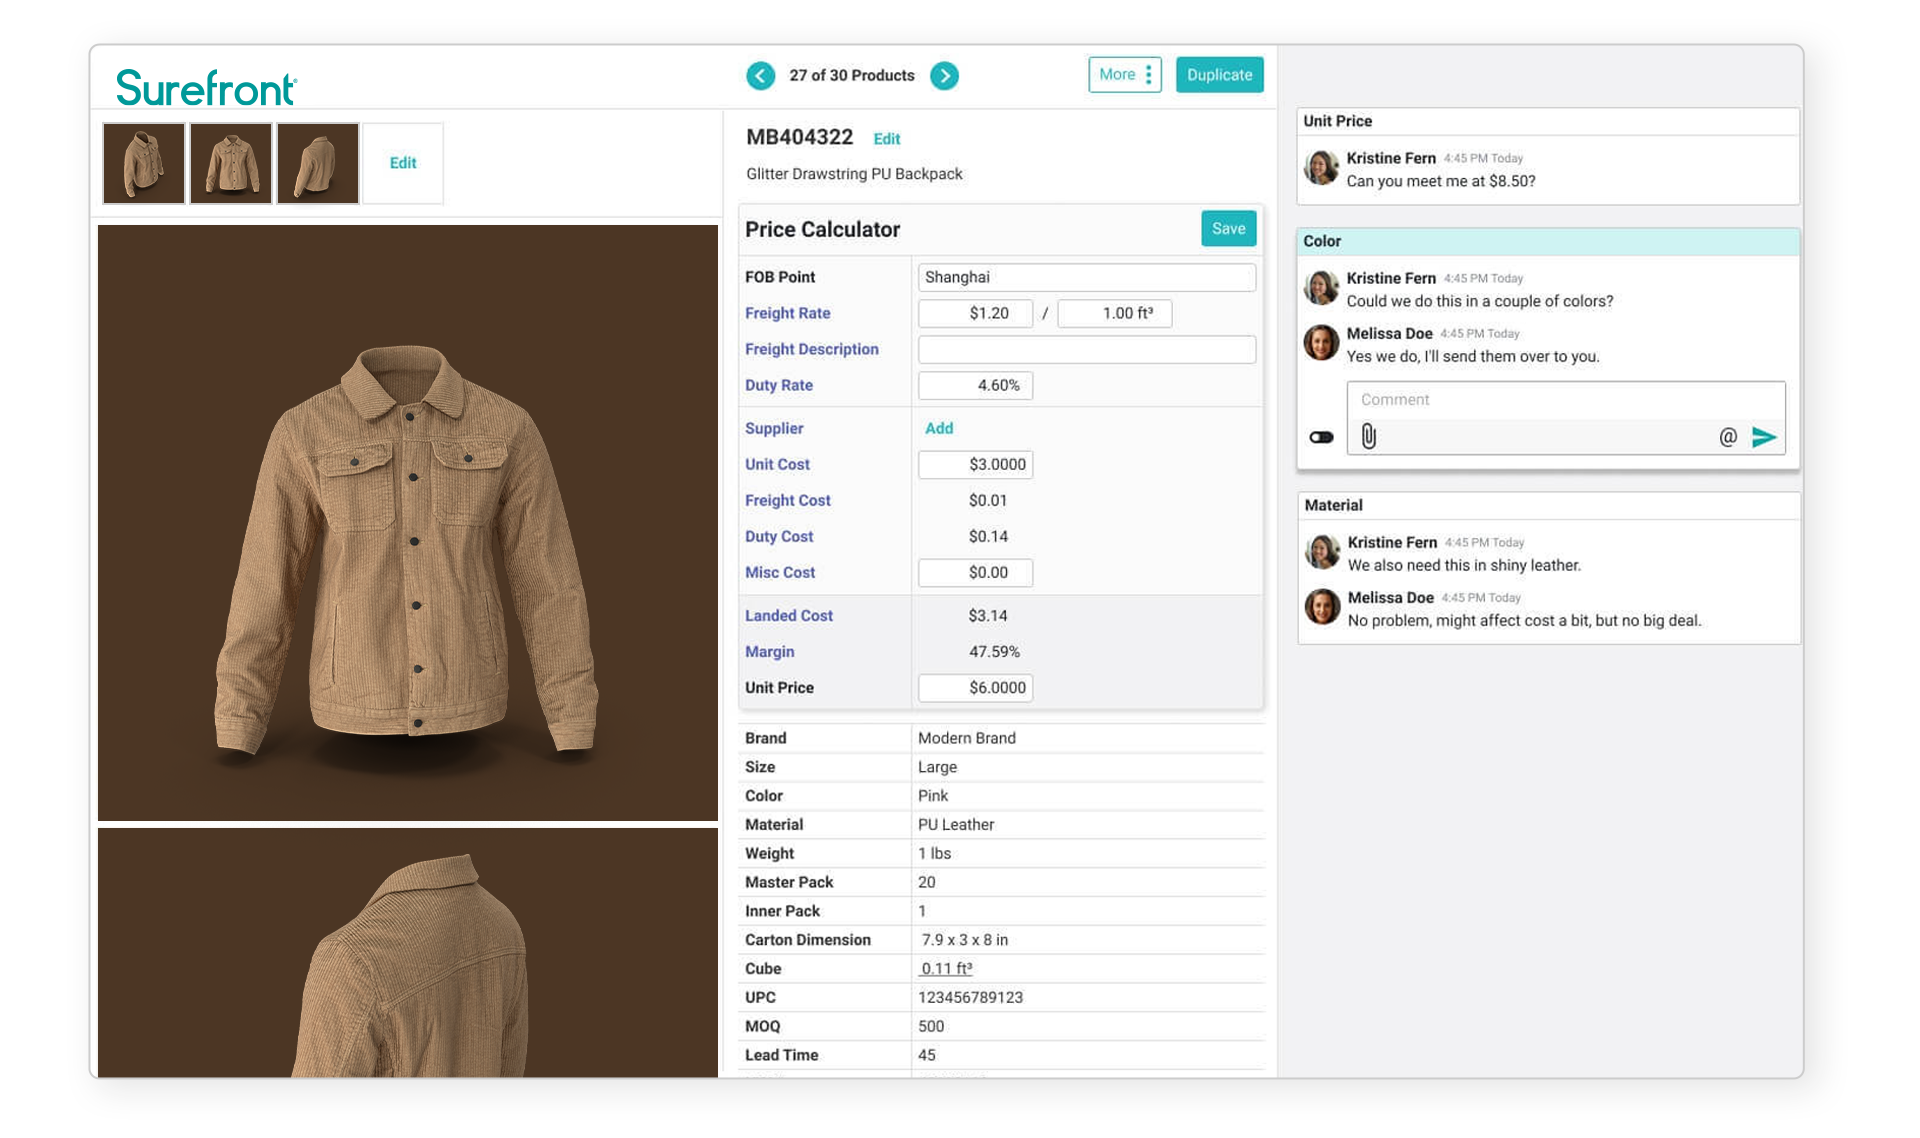The width and height of the screenshot is (1920, 1138).
Task: Click the Material value PU Leather
Action: [956, 824]
